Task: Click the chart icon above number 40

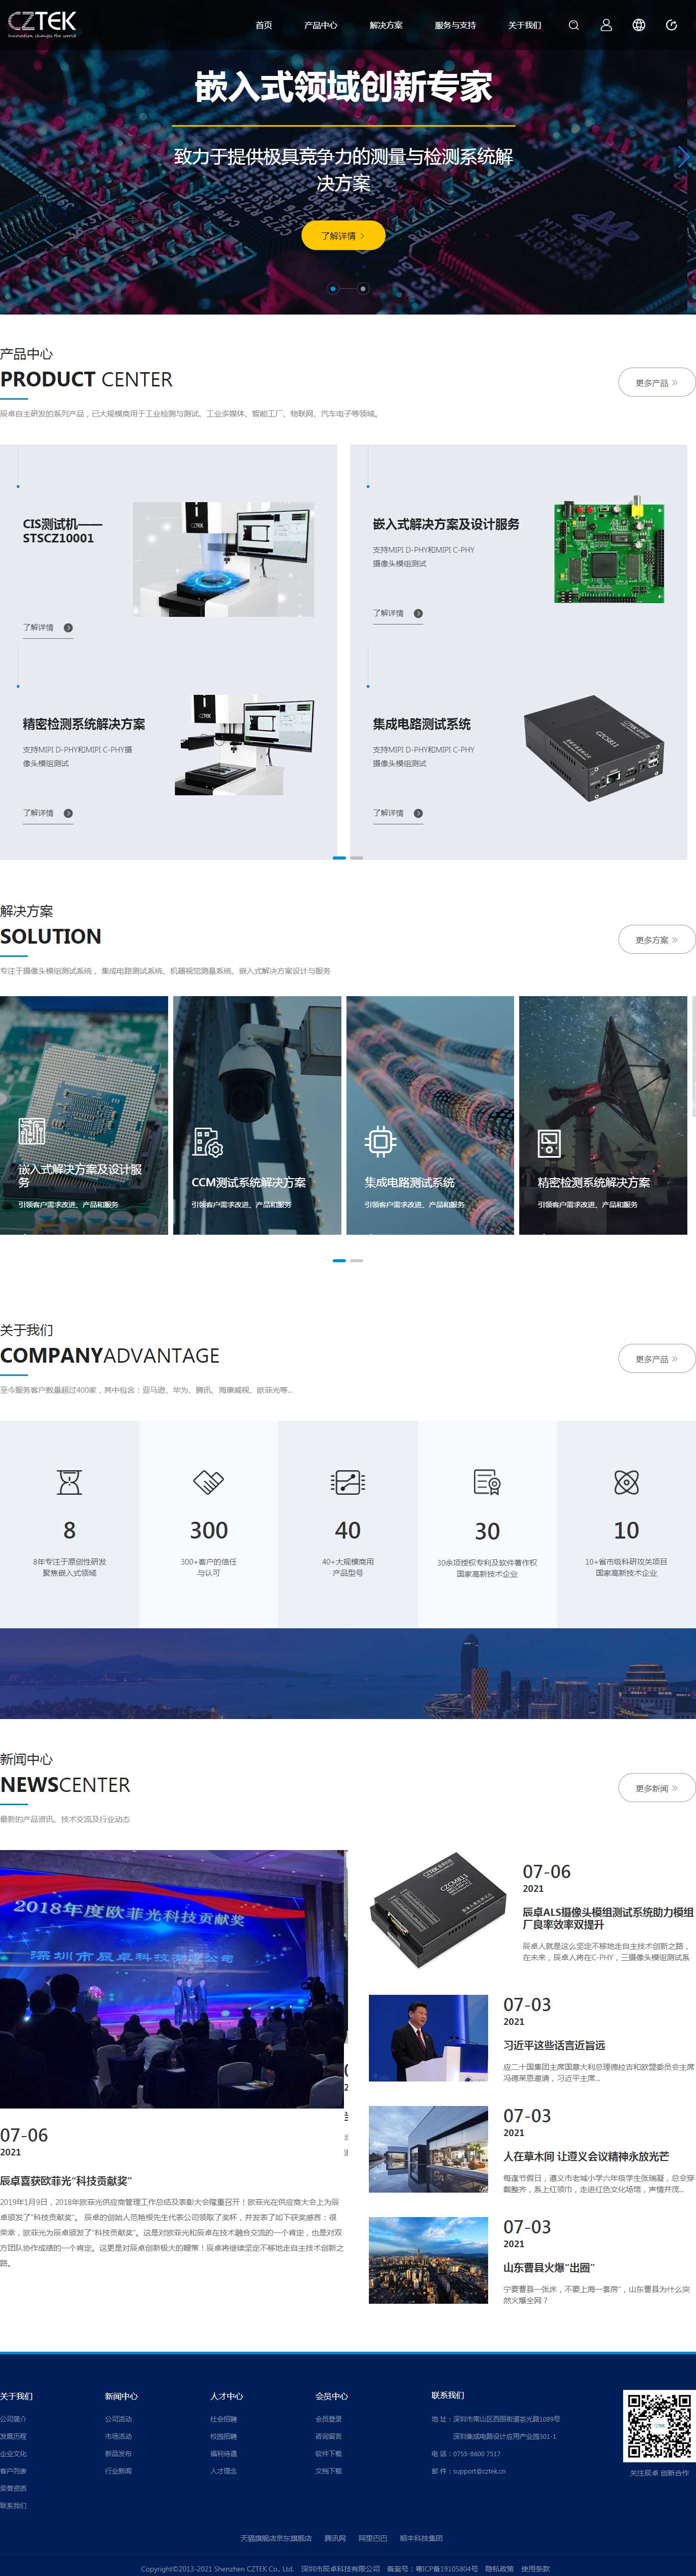Action: [348, 1482]
